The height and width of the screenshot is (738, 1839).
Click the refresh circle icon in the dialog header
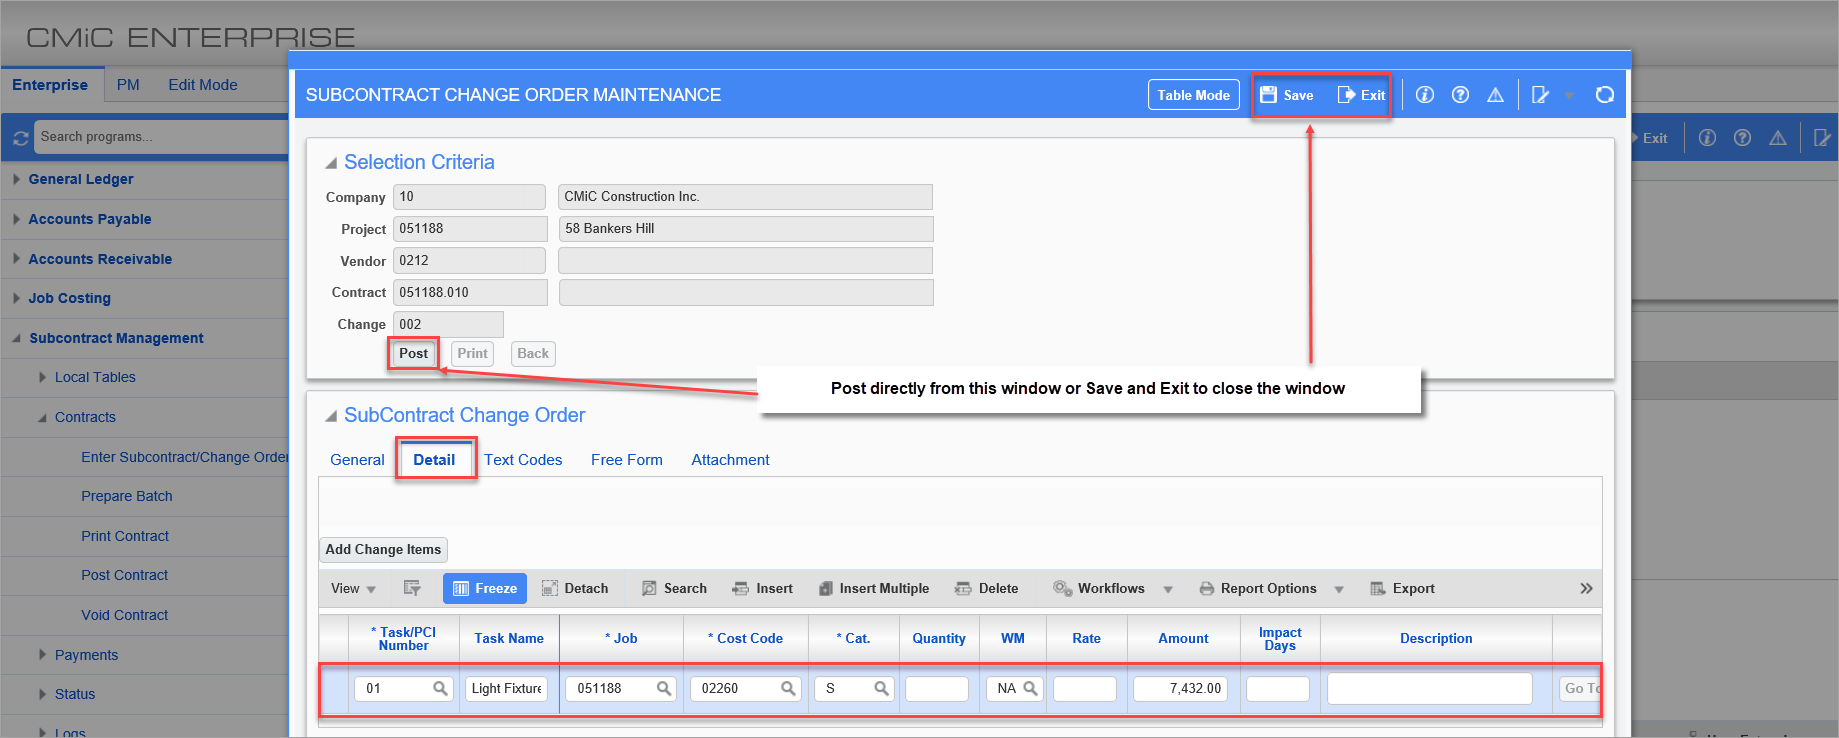1605,95
